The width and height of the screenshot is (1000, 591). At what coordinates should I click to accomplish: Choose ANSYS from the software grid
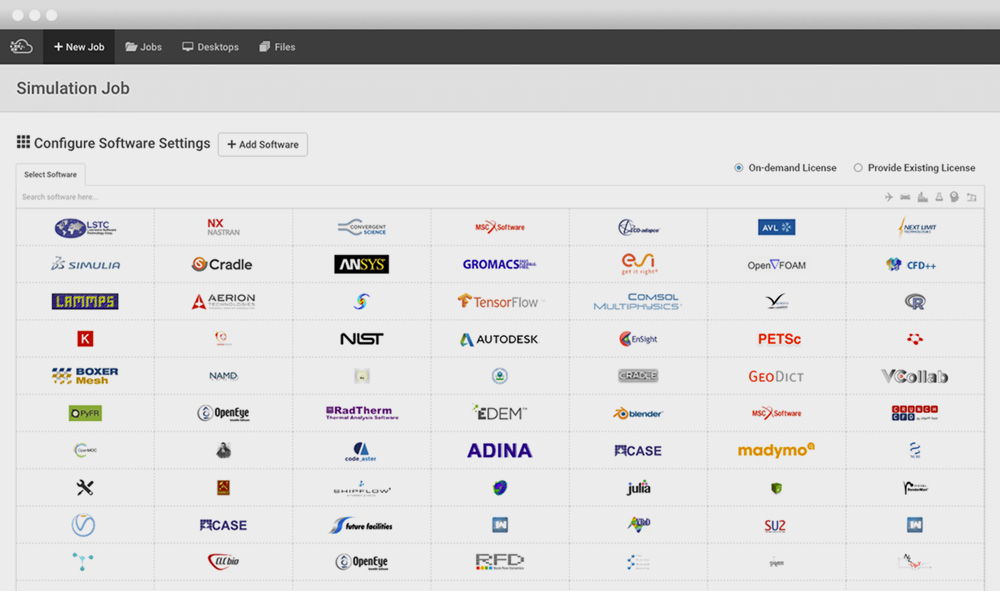pyautogui.click(x=362, y=264)
